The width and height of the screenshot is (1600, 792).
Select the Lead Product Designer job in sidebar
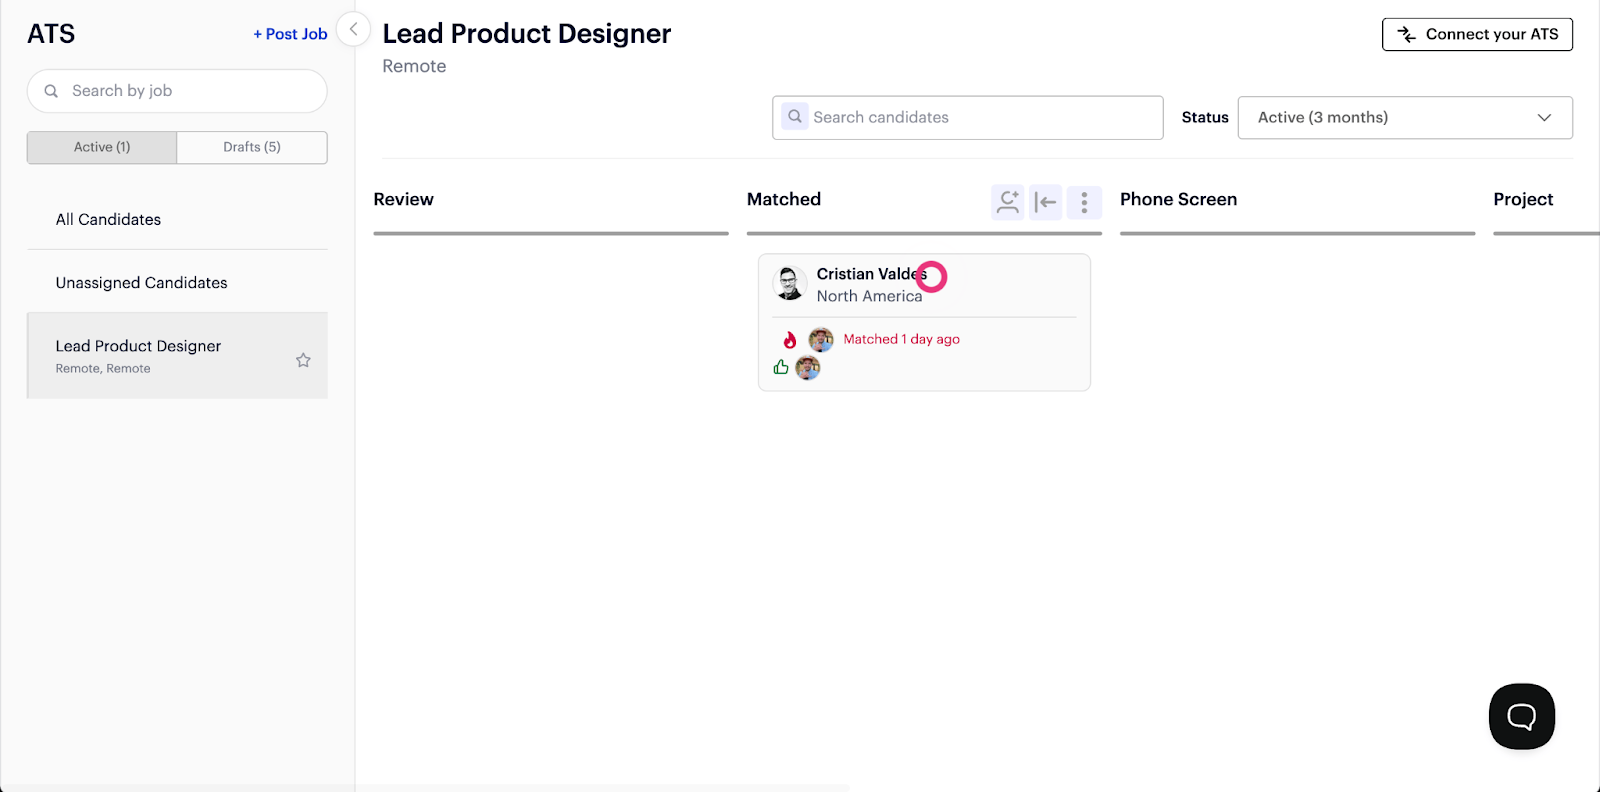point(178,356)
